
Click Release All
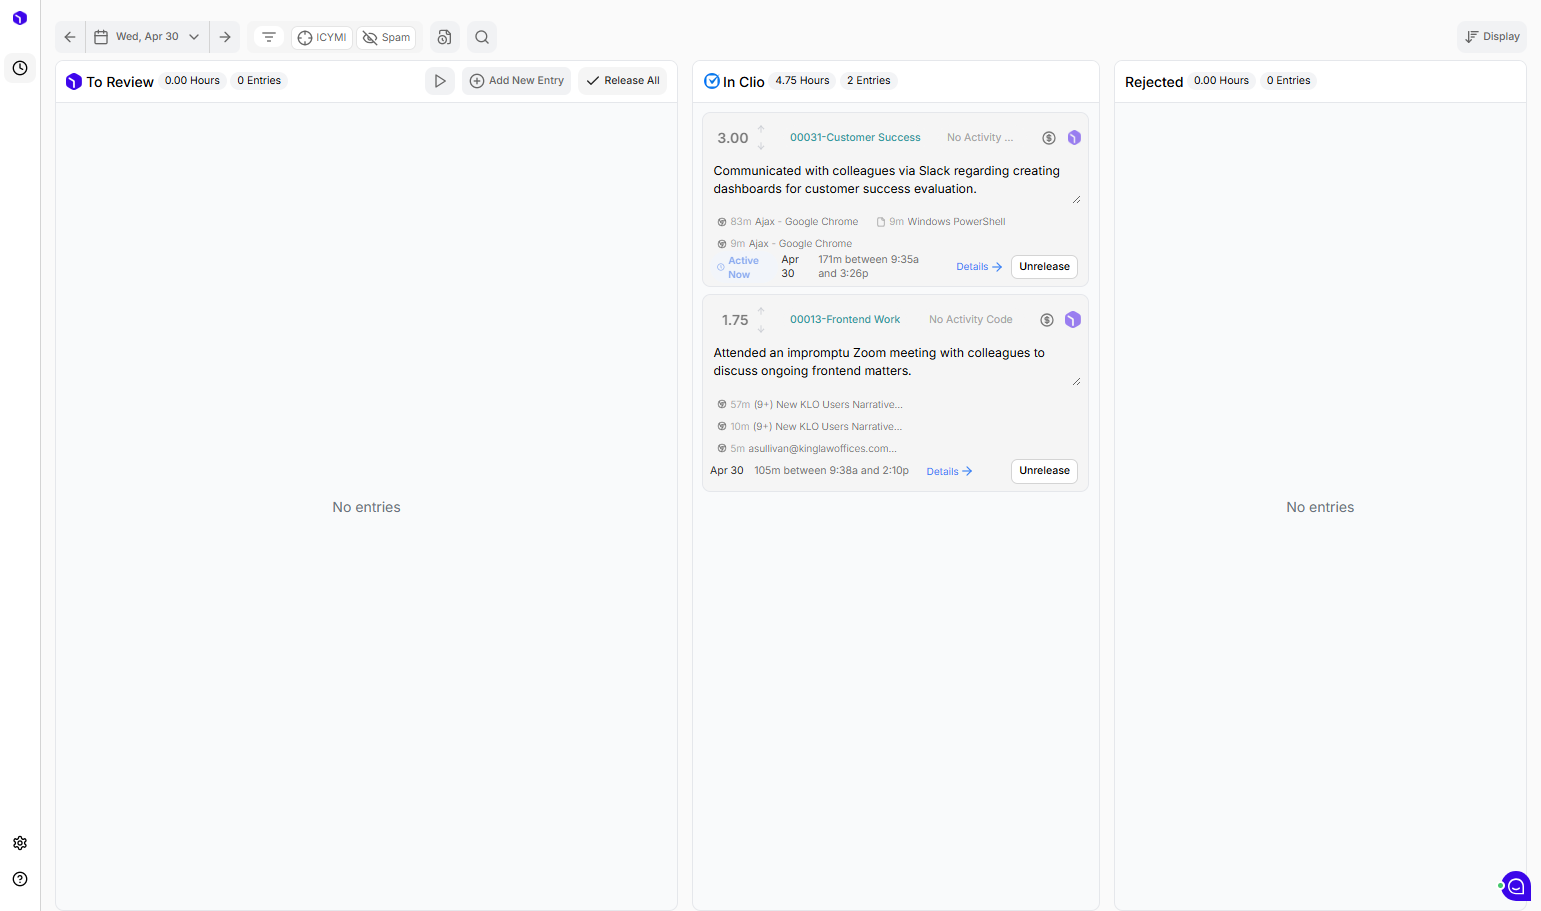click(623, 81)
